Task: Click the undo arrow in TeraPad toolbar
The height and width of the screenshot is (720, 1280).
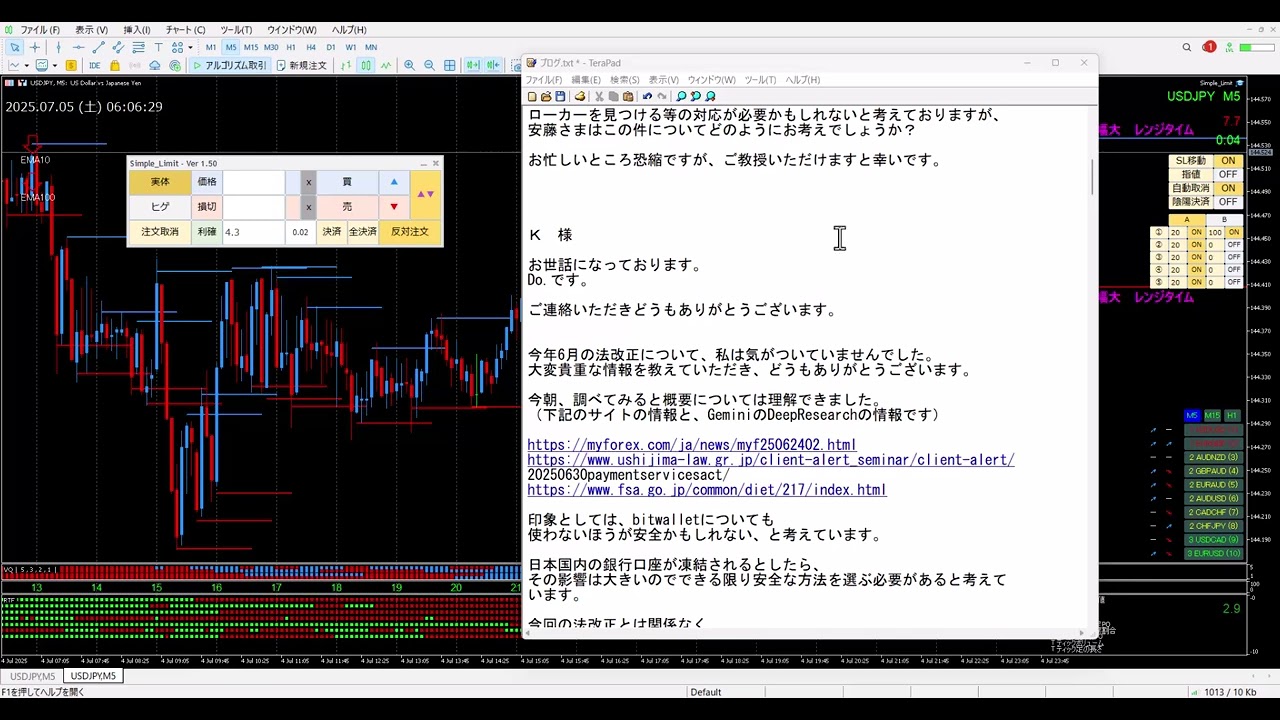Action: pos(647,96)
